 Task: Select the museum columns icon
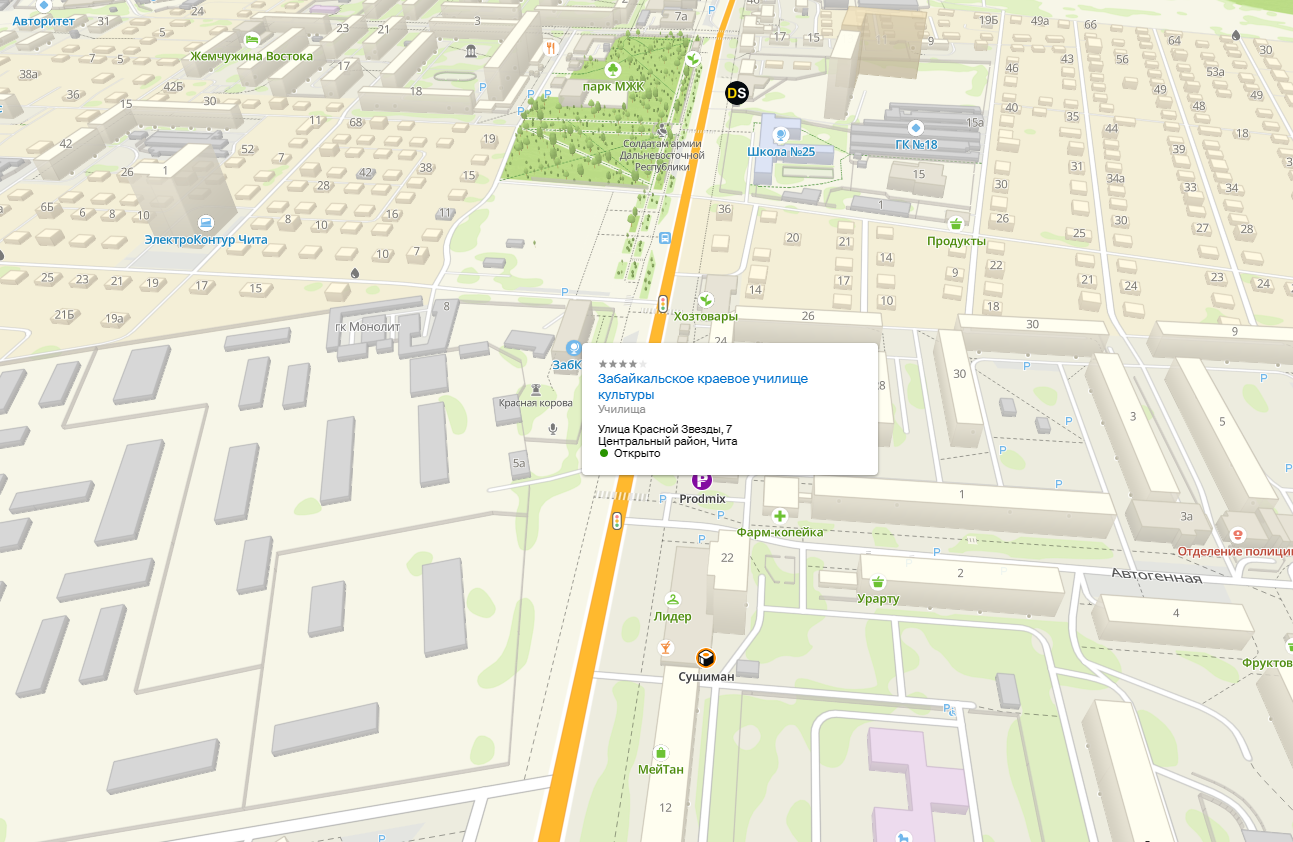pos(471,51)
